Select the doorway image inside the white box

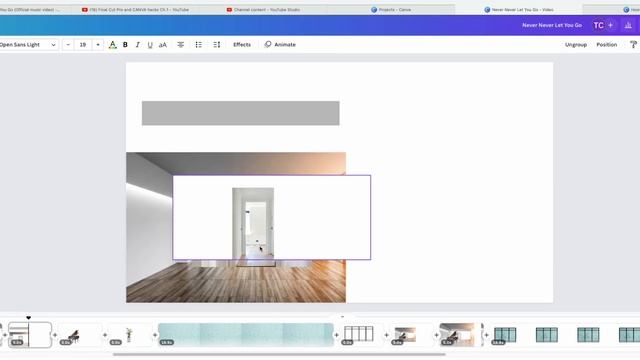[253, 223]
